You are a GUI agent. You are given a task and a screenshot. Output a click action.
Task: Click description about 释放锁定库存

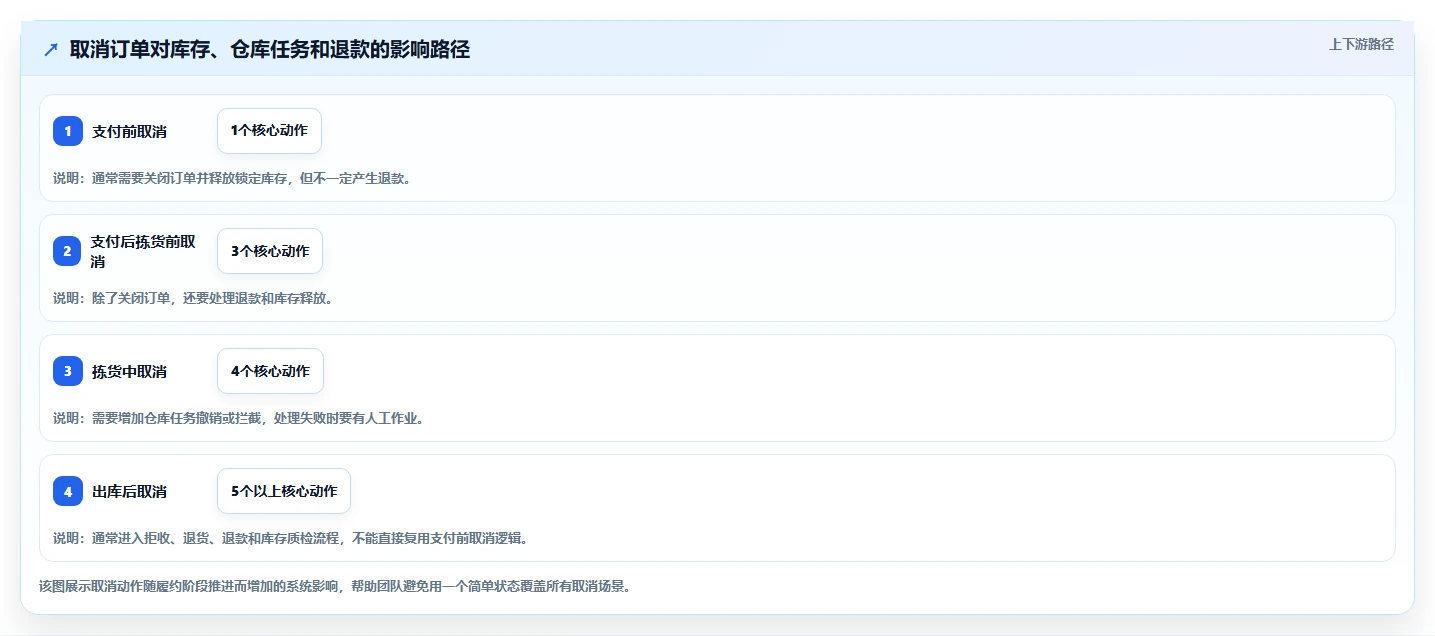[x=232, y=178]
